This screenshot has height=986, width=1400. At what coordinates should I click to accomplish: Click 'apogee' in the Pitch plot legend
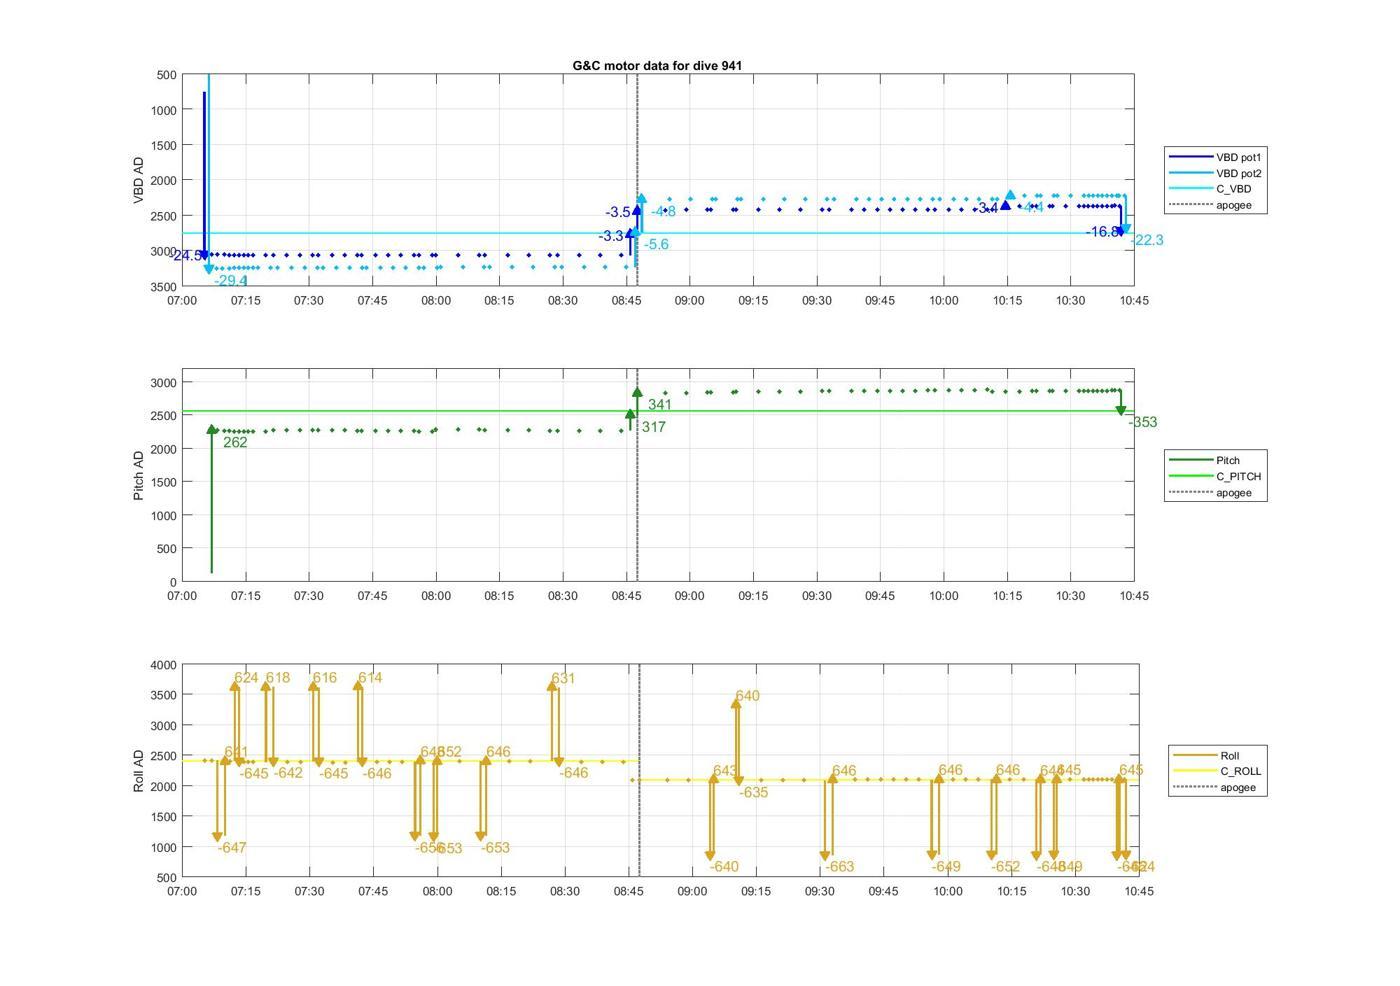[1211, 492]
